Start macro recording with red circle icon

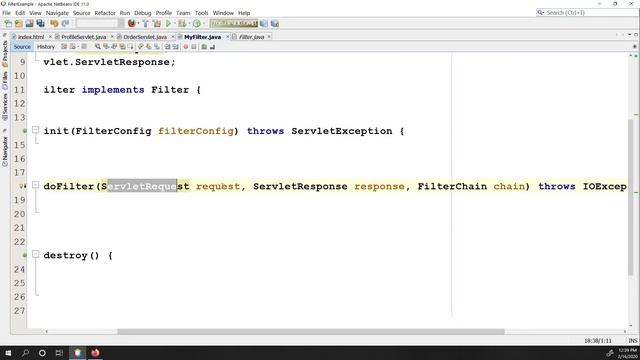(186, 47)
